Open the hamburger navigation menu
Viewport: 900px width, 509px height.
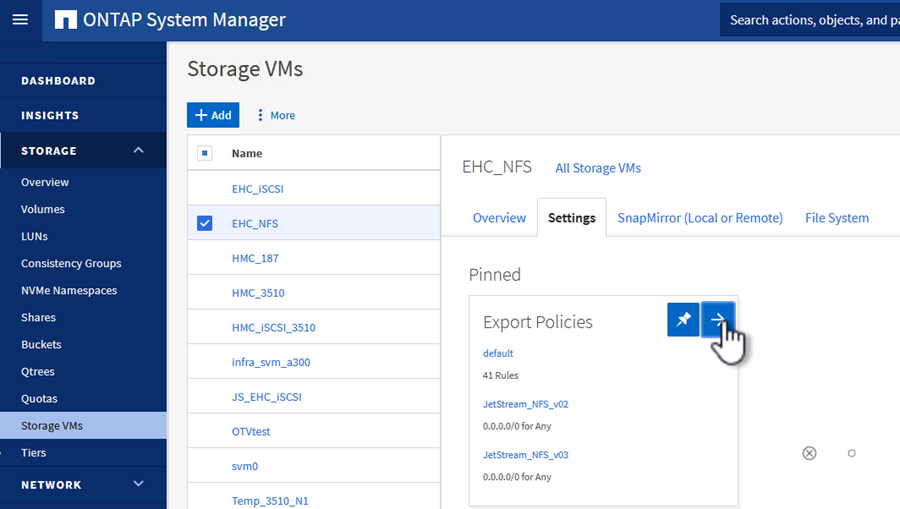click(x=20, y=20)
